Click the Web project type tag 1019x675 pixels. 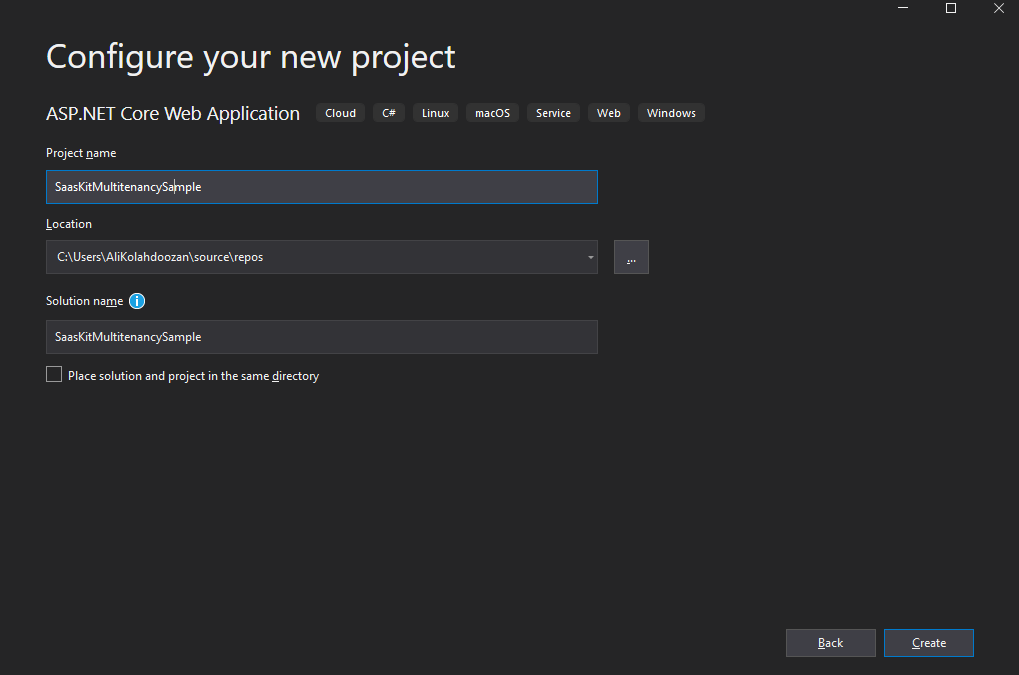click(608, 113)
